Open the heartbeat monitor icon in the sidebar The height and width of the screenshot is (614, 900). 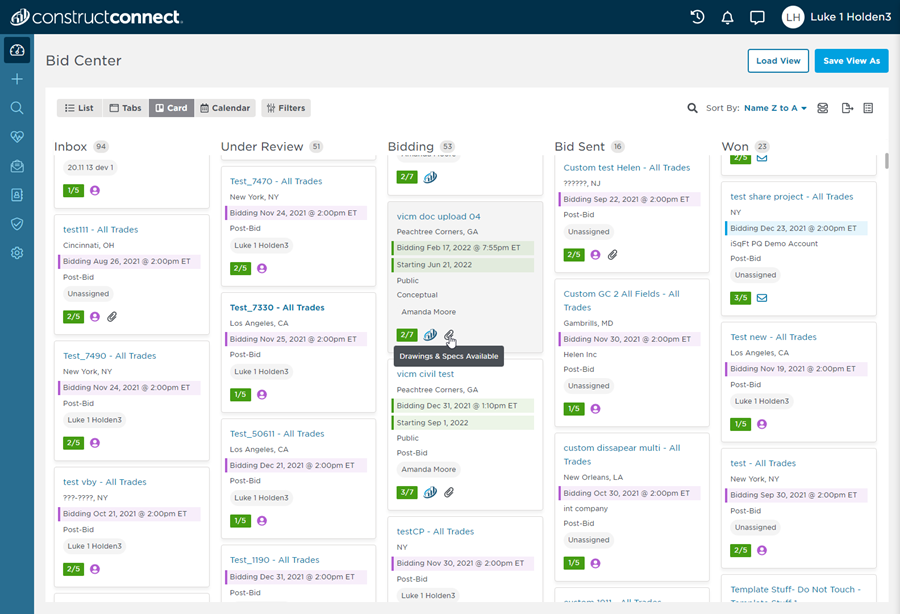tap(17, 137)
